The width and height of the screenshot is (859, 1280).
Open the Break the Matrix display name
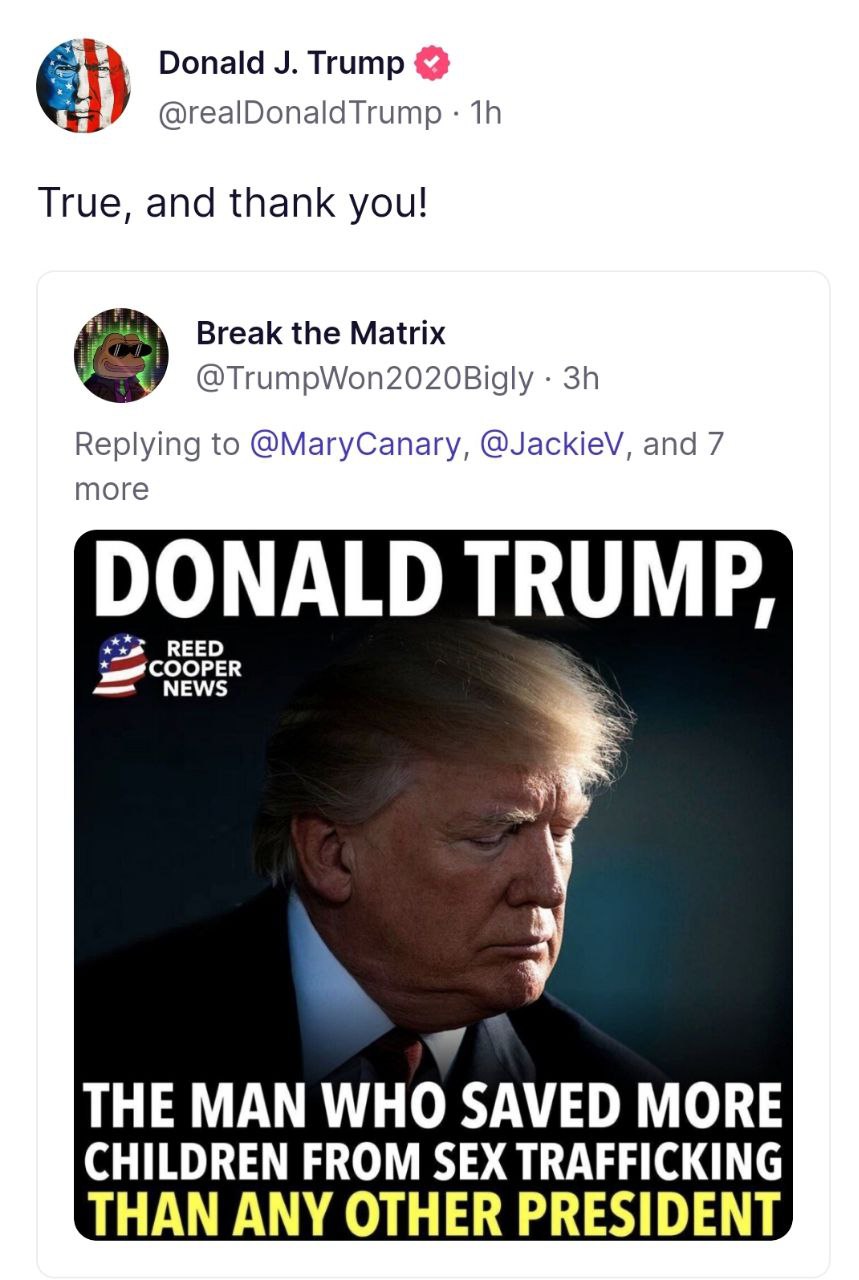(x=321, y=332)
